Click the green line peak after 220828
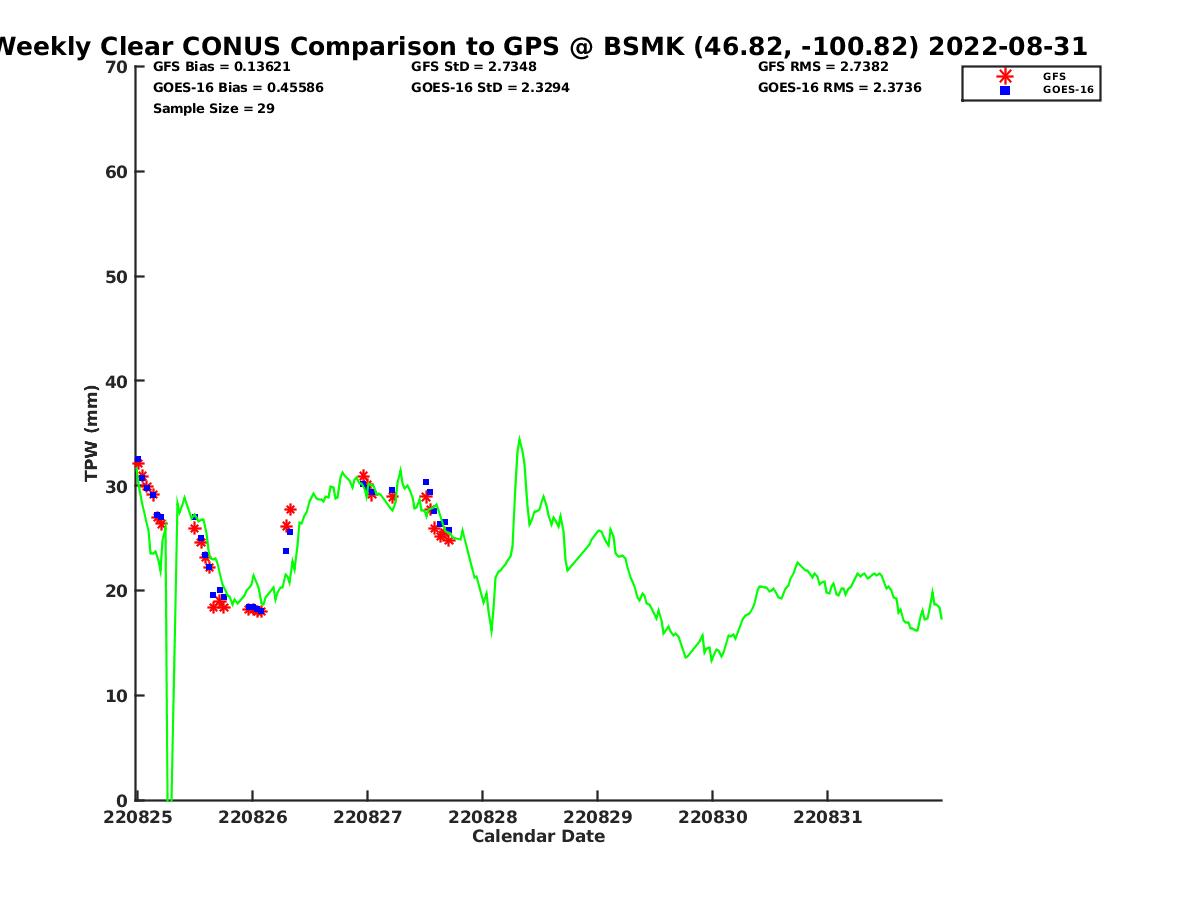 pyautogui.click(x=519, y=439)
